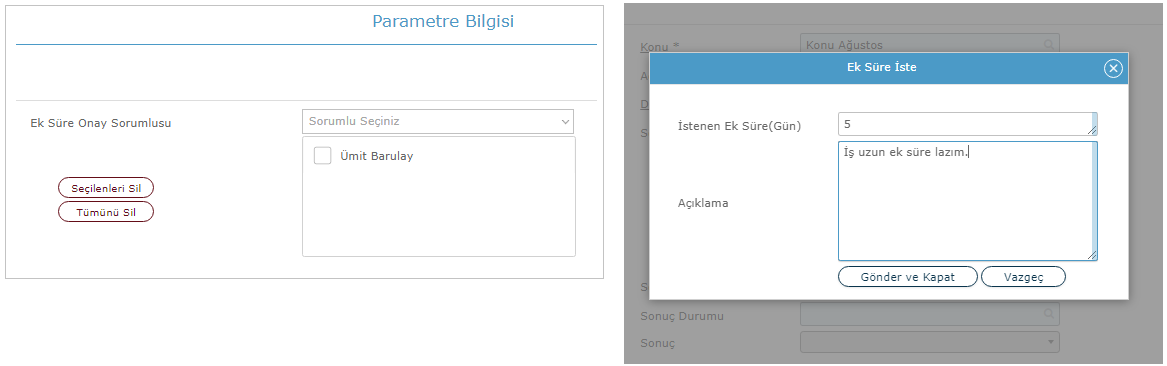Click the Açıklama textarea scrollbar

pyautogui.click(x=1094, y=196)
